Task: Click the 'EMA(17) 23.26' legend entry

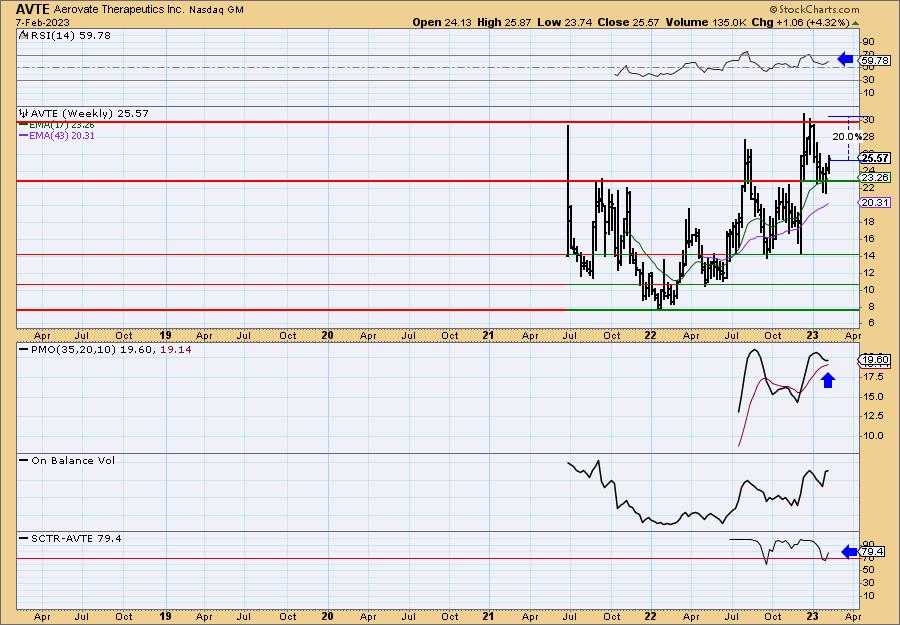Action: pyautogui.click(x=62, y=125)
